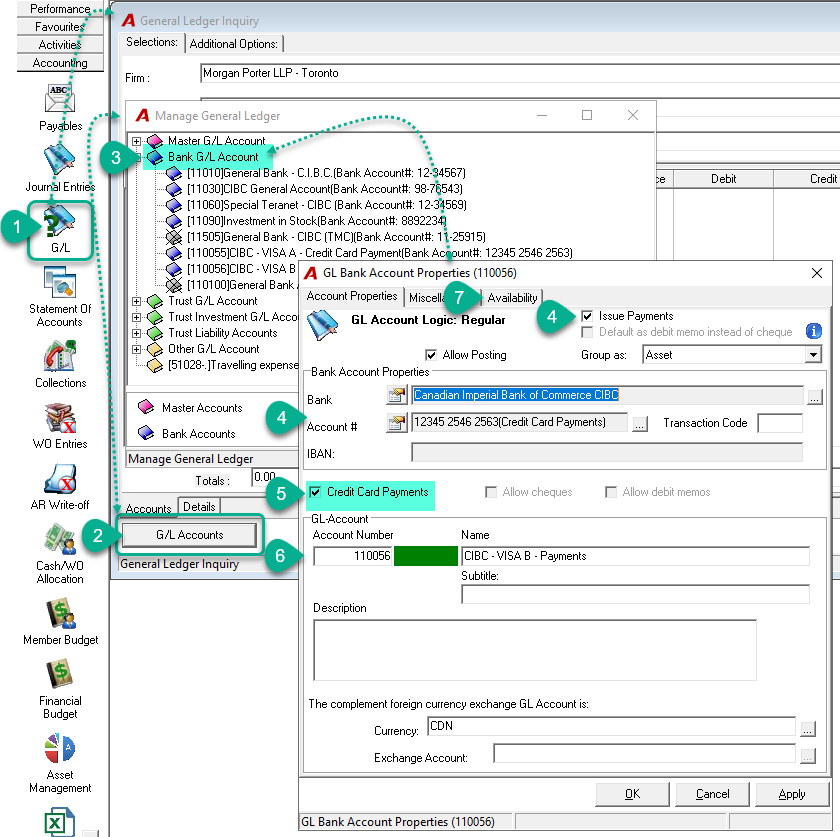Click the green color swatch beside account number
Image resolution: width=840 pixels, height=837 pixels.
coord(425,556)
